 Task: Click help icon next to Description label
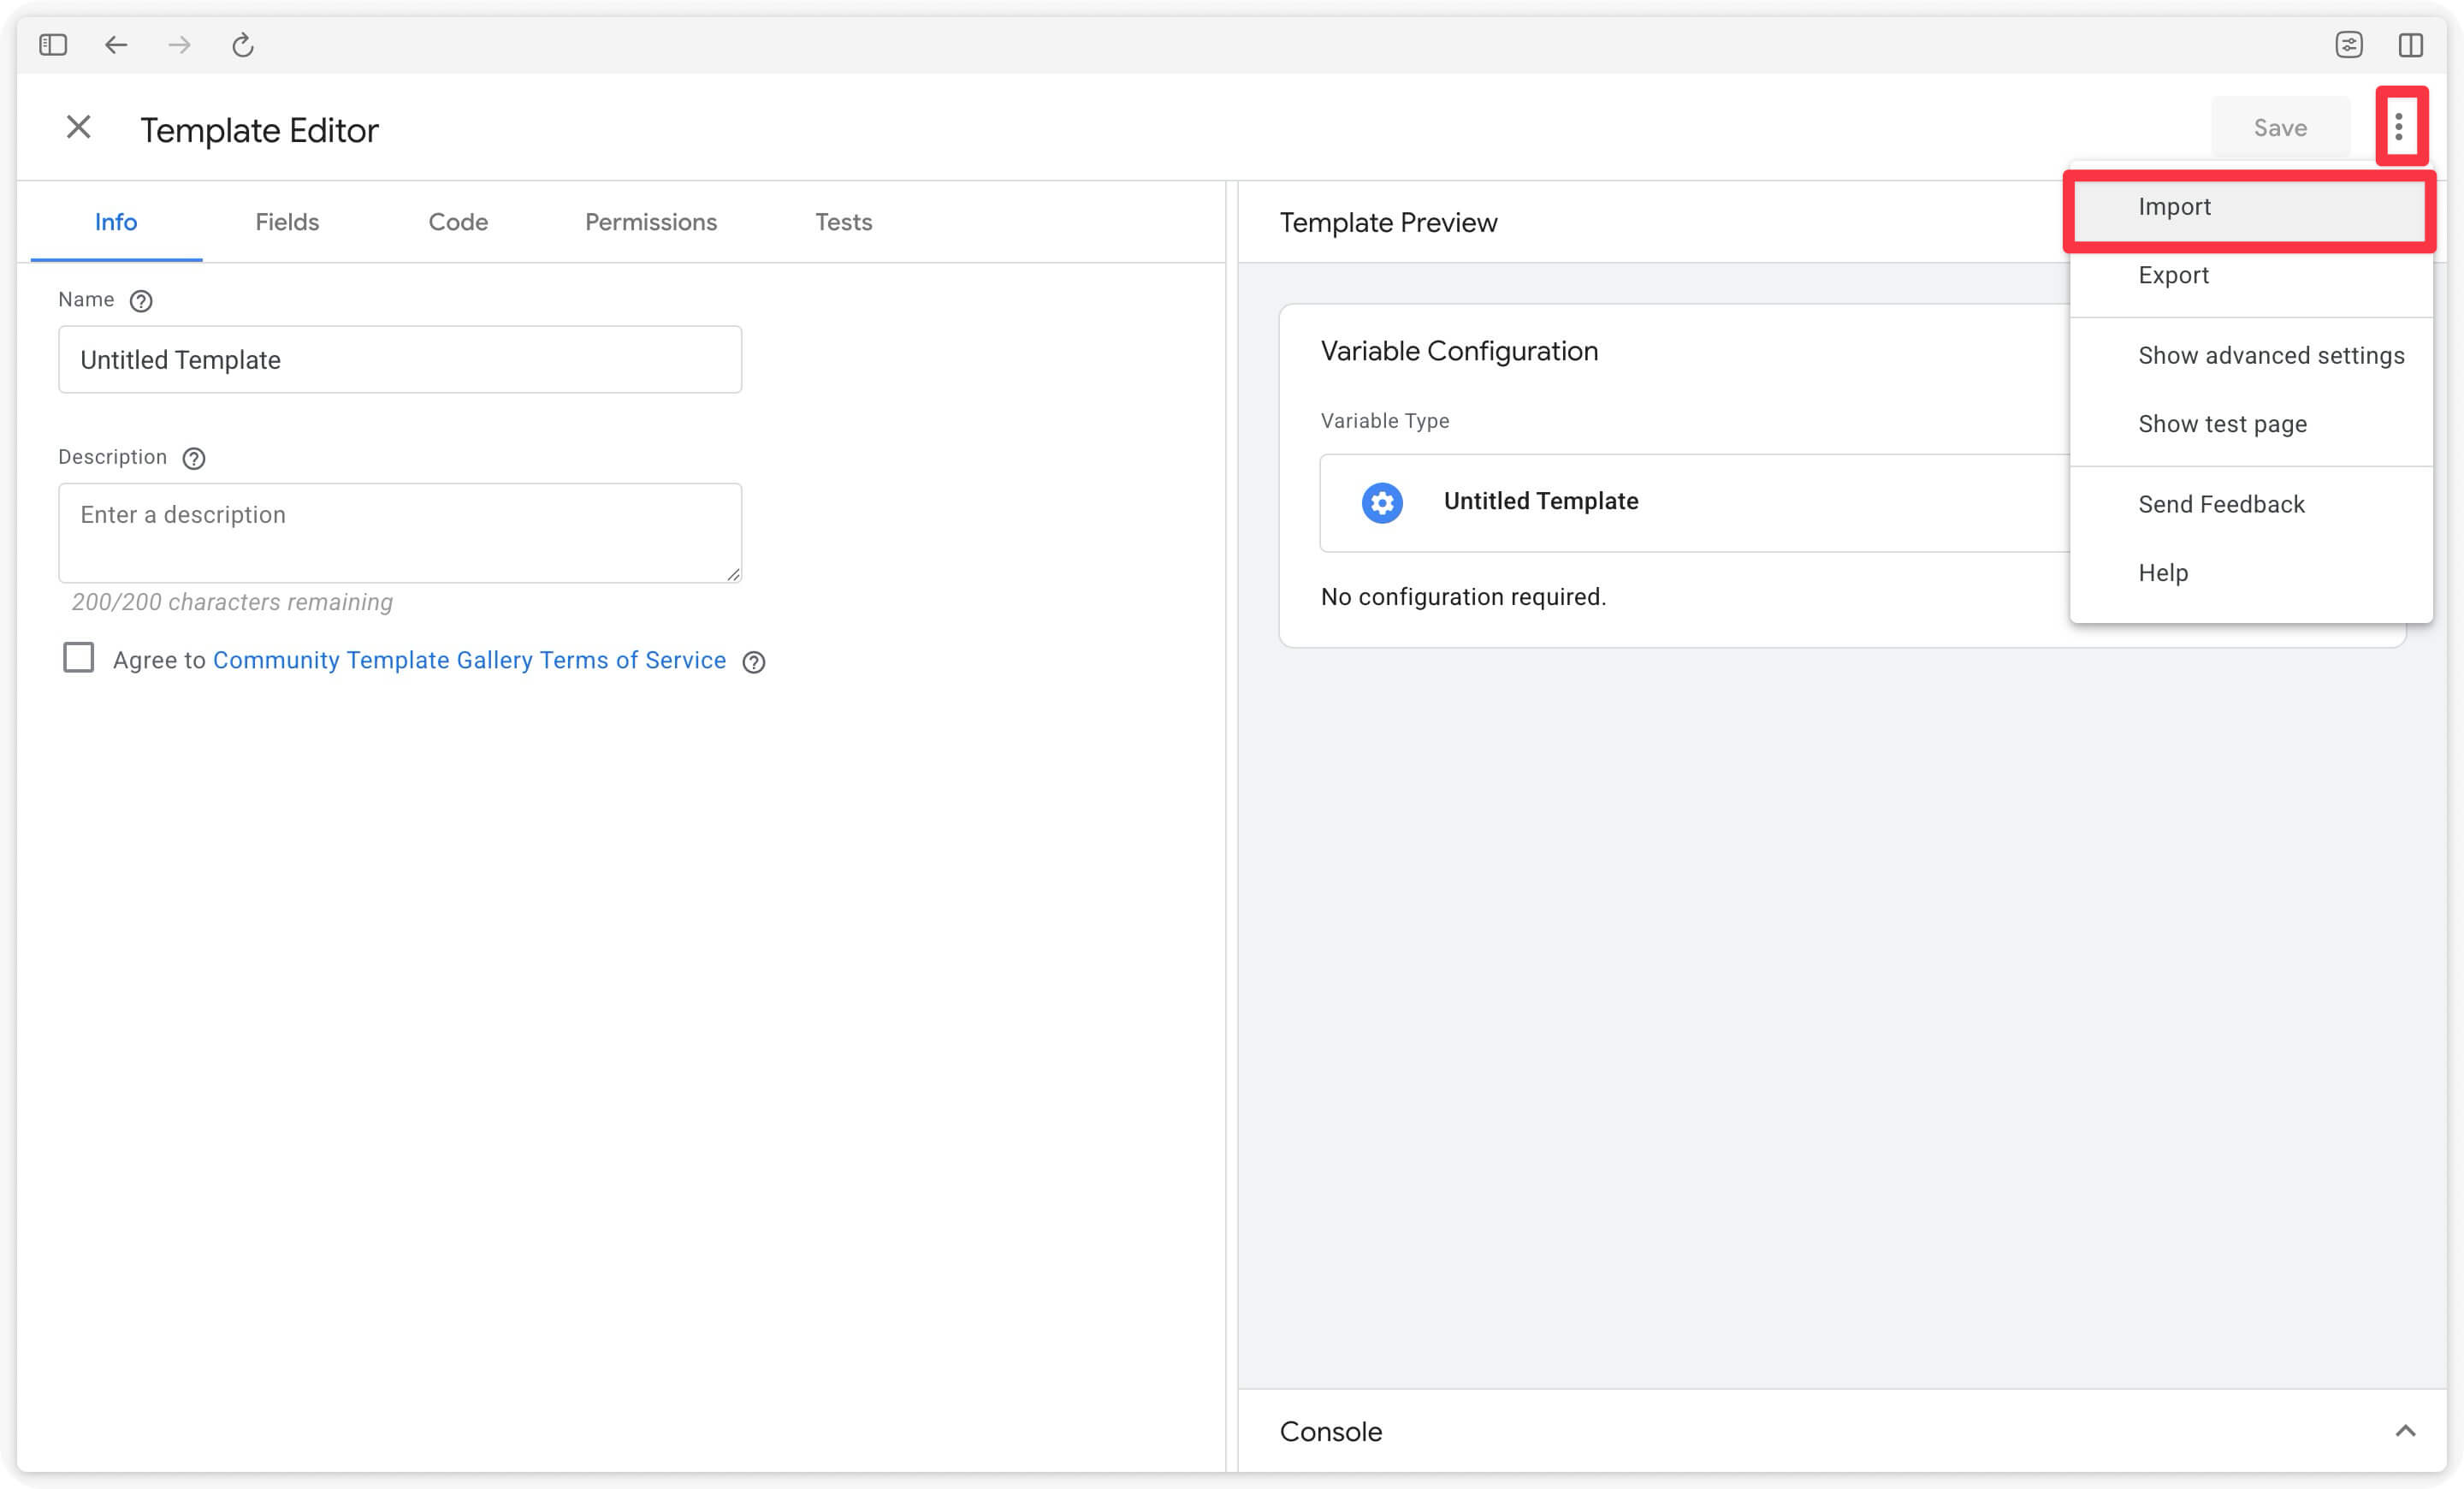coord(194,458)
